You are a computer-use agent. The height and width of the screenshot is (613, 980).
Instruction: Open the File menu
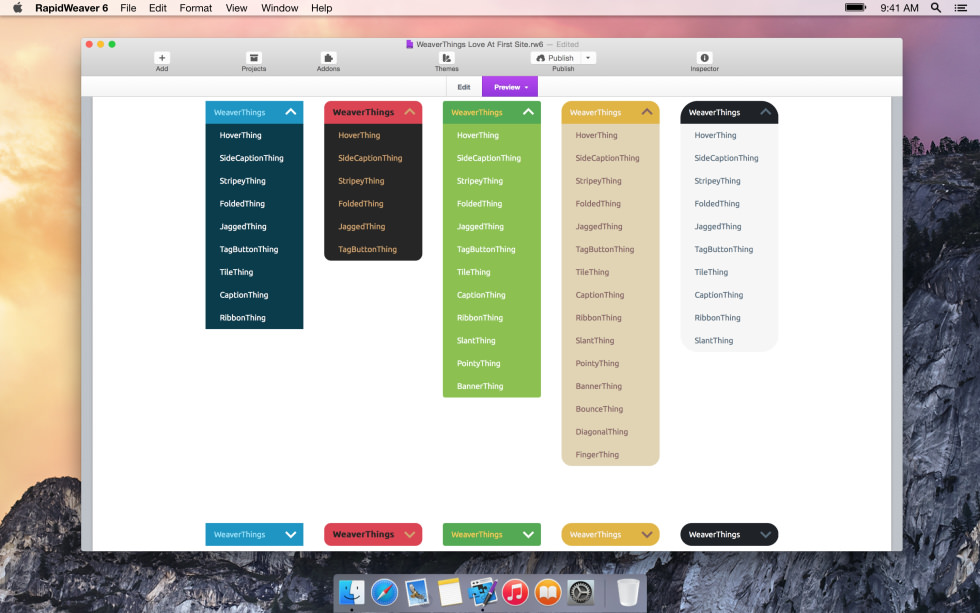point(128,8)
